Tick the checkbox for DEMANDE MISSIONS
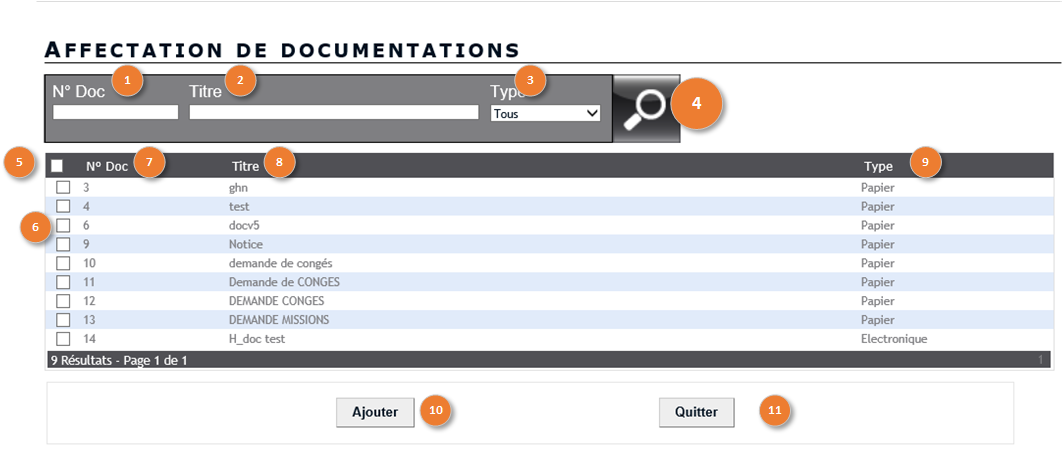Screen dimensions: 1063x454 (x=63, y=320)
